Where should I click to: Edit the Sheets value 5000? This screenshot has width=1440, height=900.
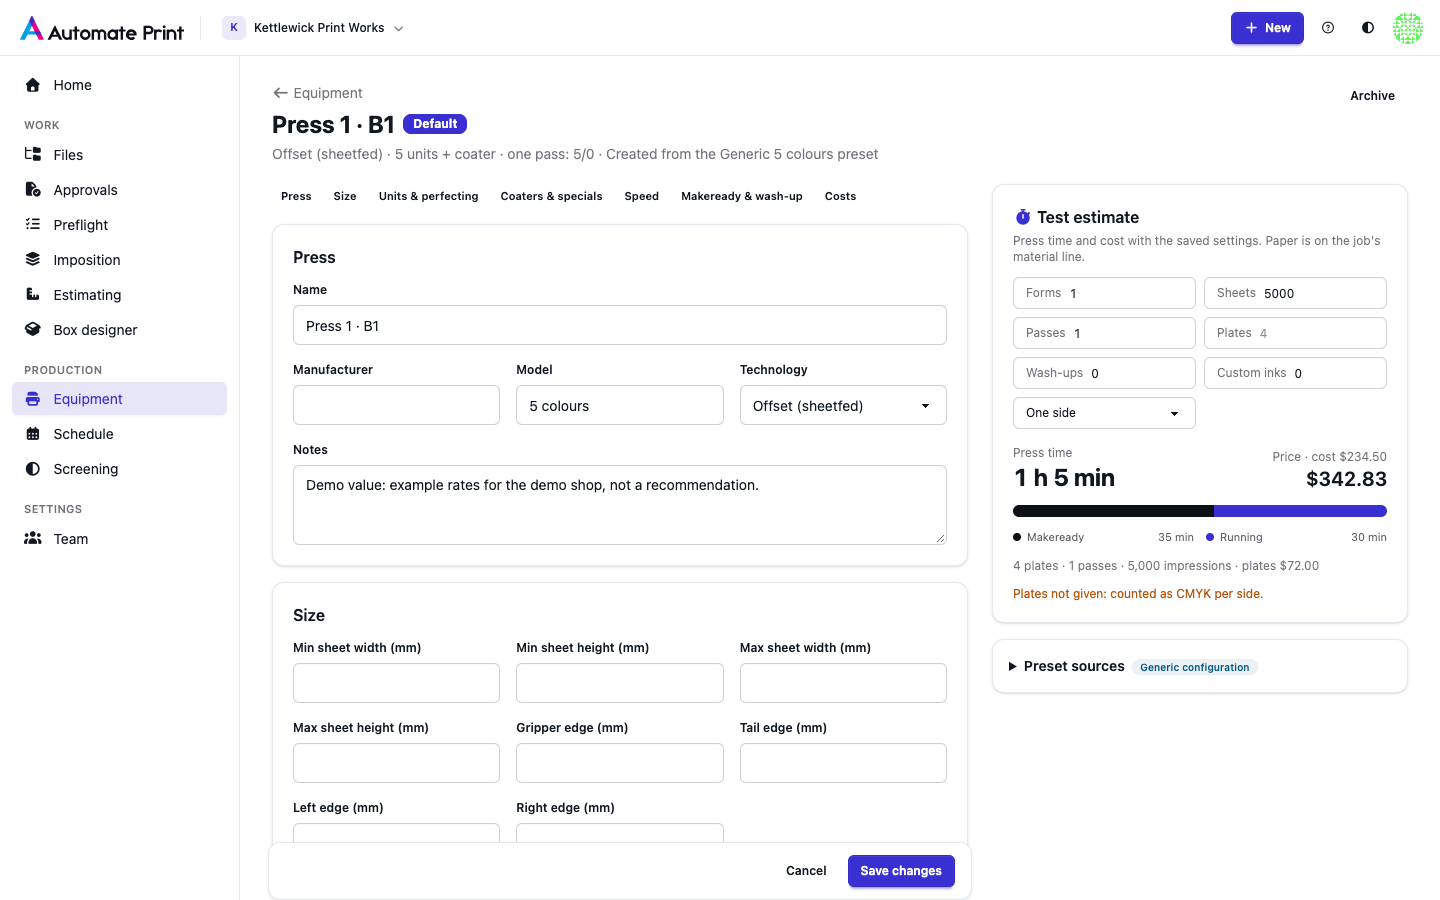click(1295, 293)
